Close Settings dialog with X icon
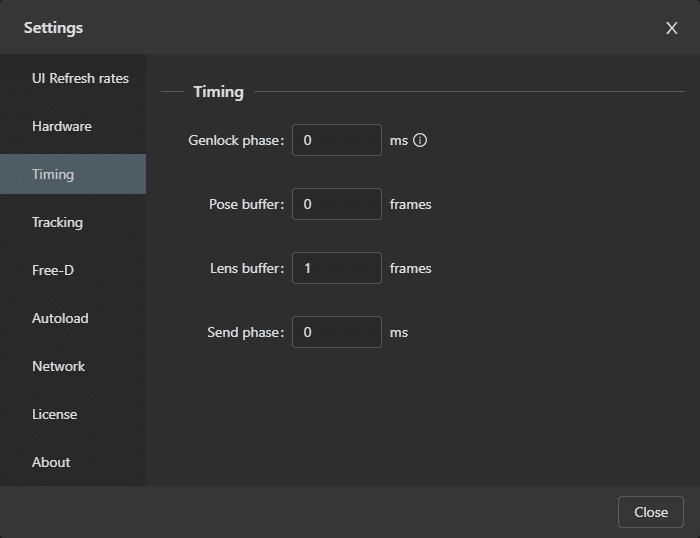This screenshot has width=700, height=538. pos(671,28)
